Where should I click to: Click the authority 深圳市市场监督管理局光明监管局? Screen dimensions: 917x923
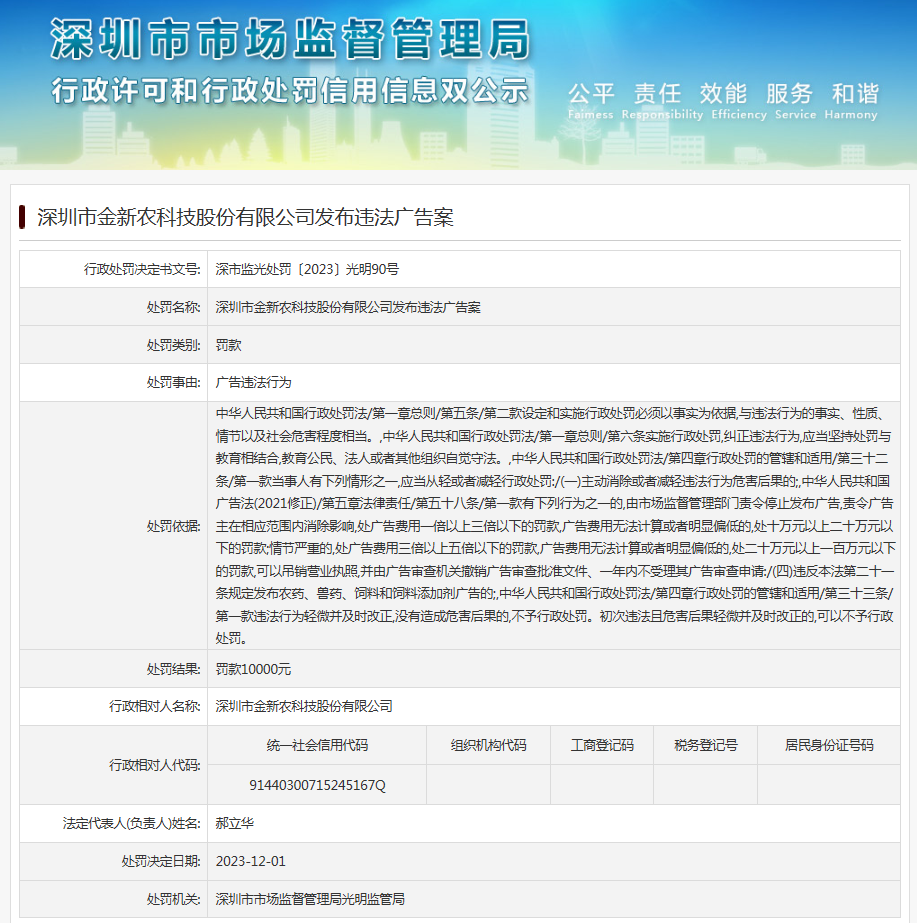[310, 899]
